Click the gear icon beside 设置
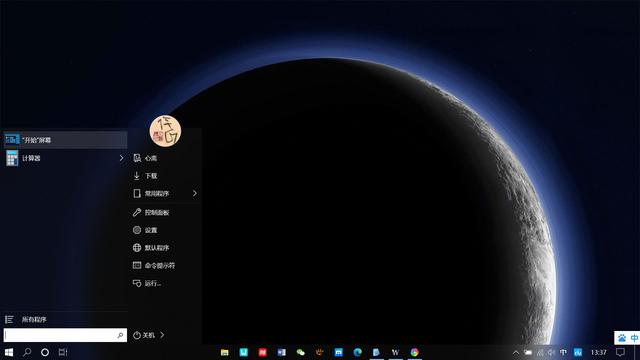Screen dimensions: 640x360 [137, 230]
